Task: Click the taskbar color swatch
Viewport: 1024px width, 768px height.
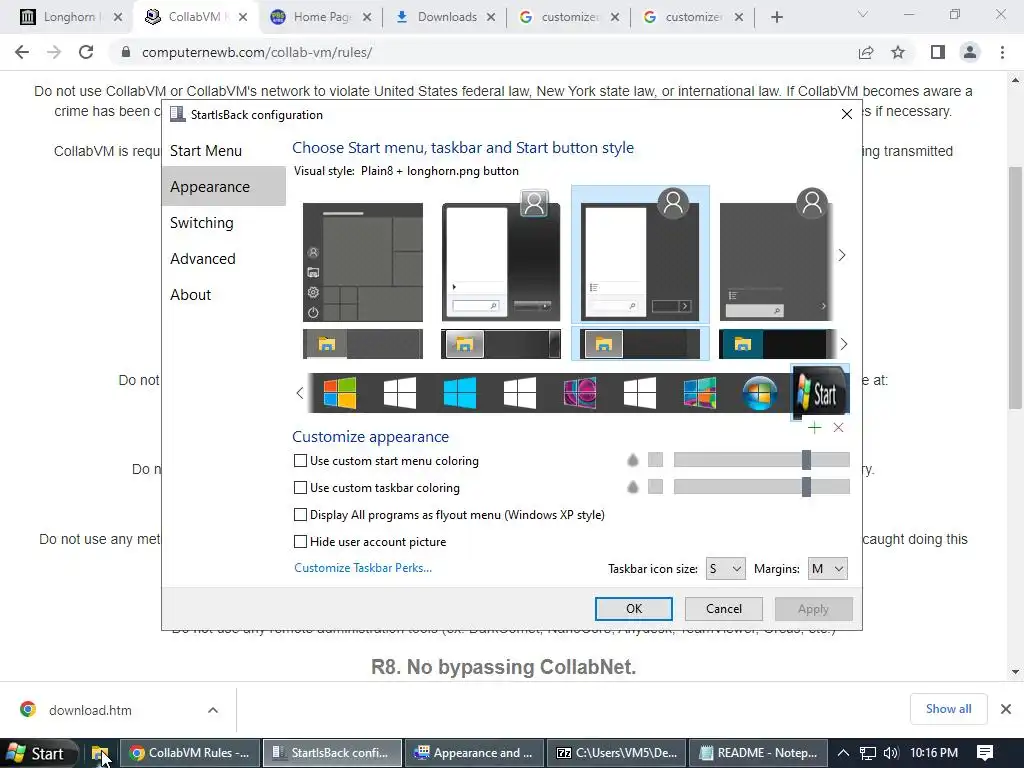Action: tap(656, 487)
